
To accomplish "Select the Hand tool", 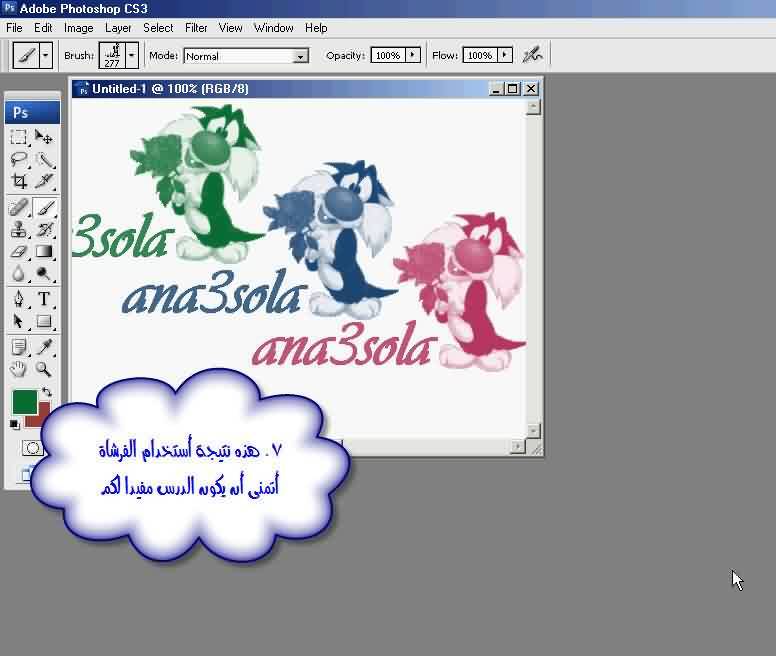I will click(x=19, y=369).
